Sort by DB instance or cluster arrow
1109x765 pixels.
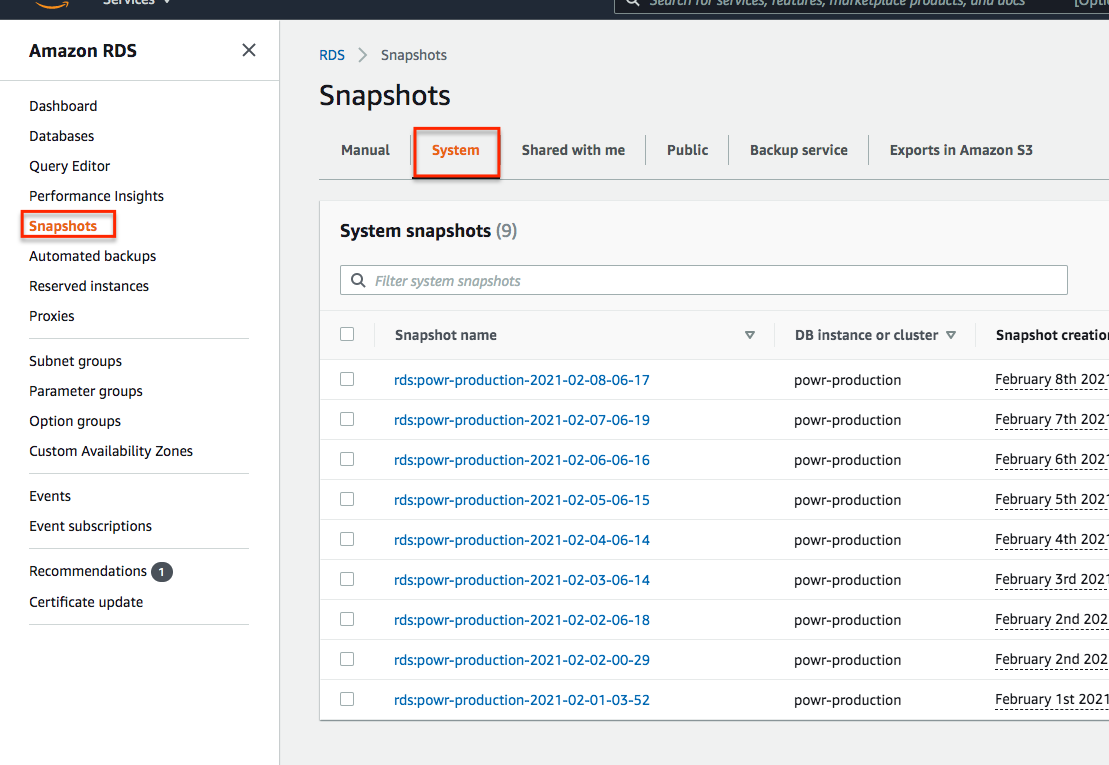[x=951, y=335]
